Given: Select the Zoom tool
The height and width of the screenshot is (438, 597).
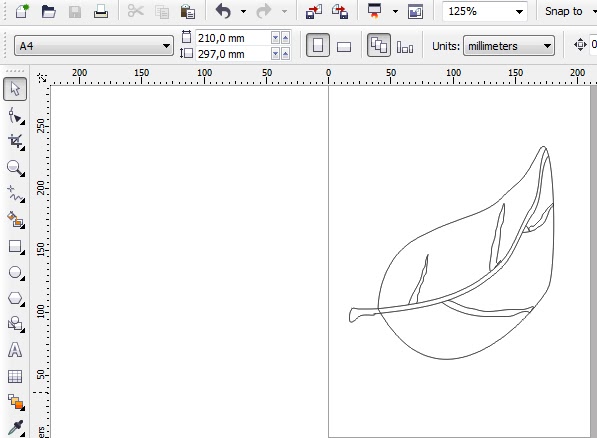Looking at the screenshot, I should click(x=16, y=168).
